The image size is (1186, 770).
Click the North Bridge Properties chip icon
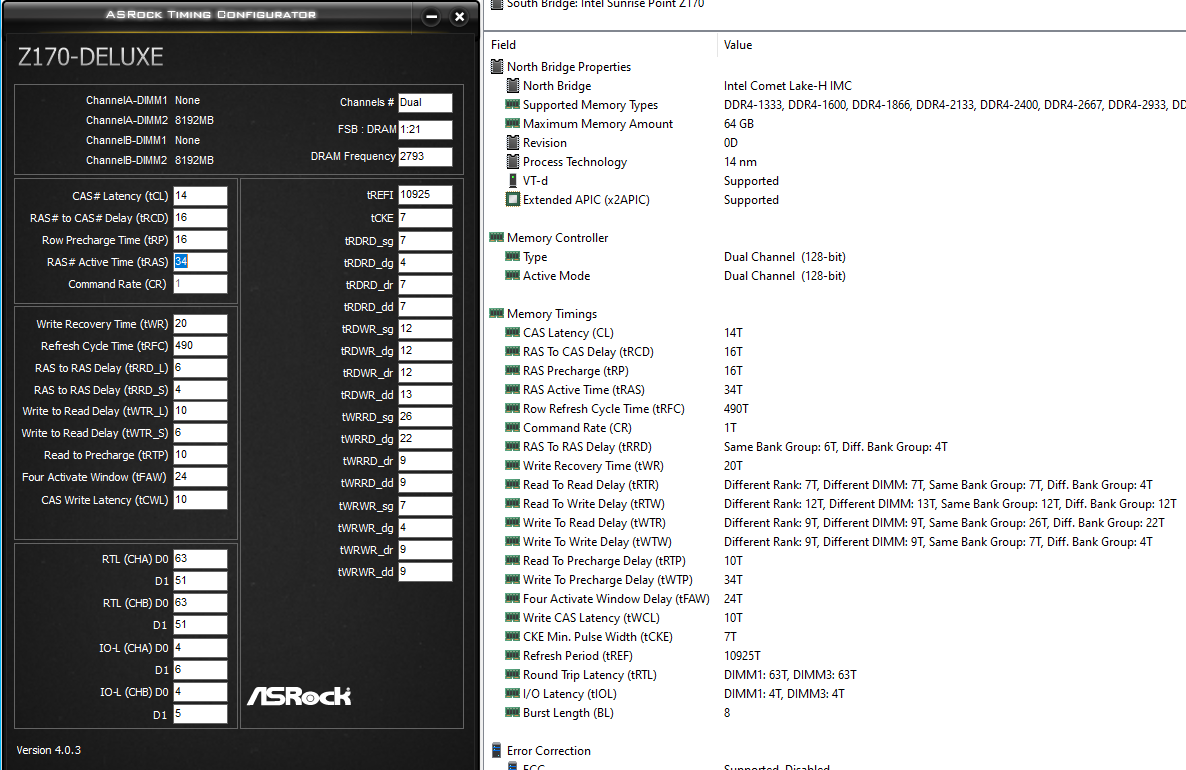[497, 67]
